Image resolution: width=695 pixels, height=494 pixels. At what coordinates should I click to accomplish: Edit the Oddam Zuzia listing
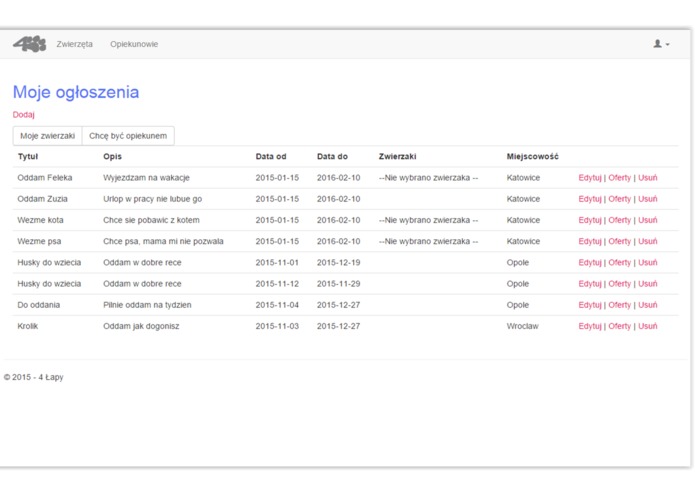590,199
